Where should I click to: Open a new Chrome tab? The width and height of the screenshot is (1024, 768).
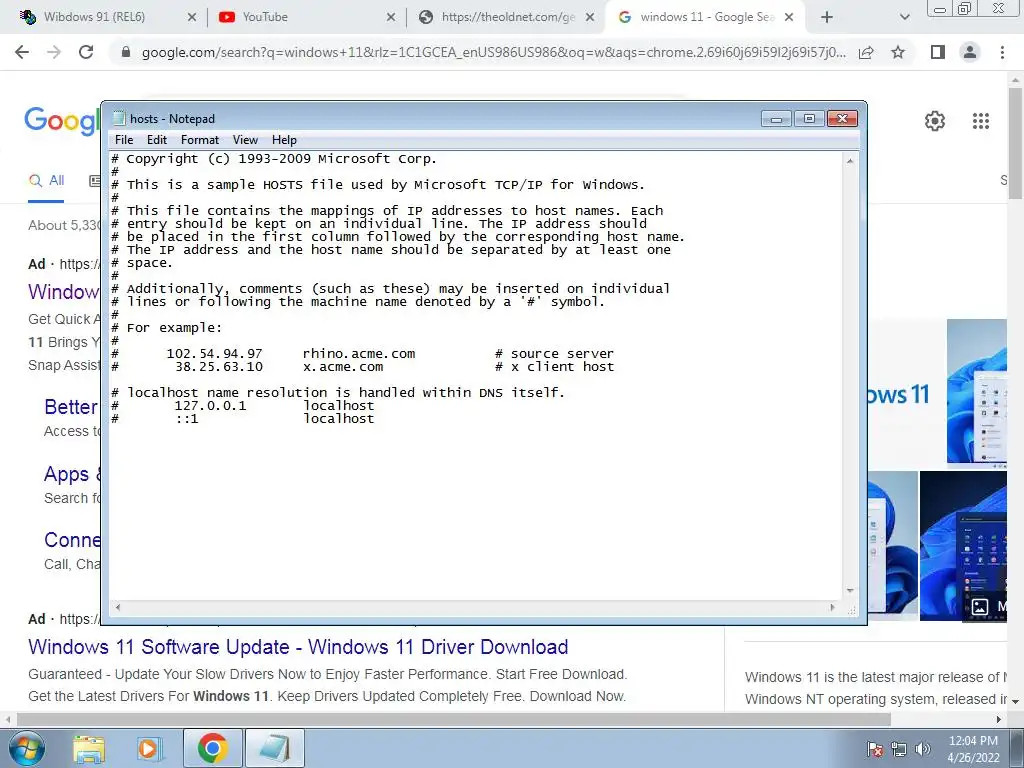827,17
